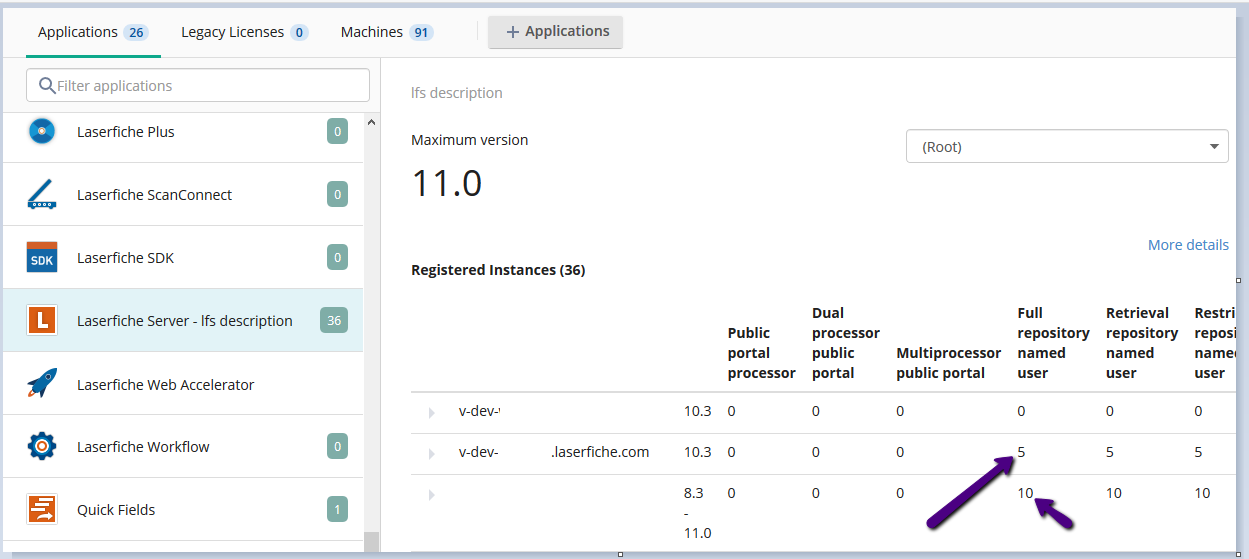
Task: Click the 26 badge on Applications tab
Action: coord(136,32)
